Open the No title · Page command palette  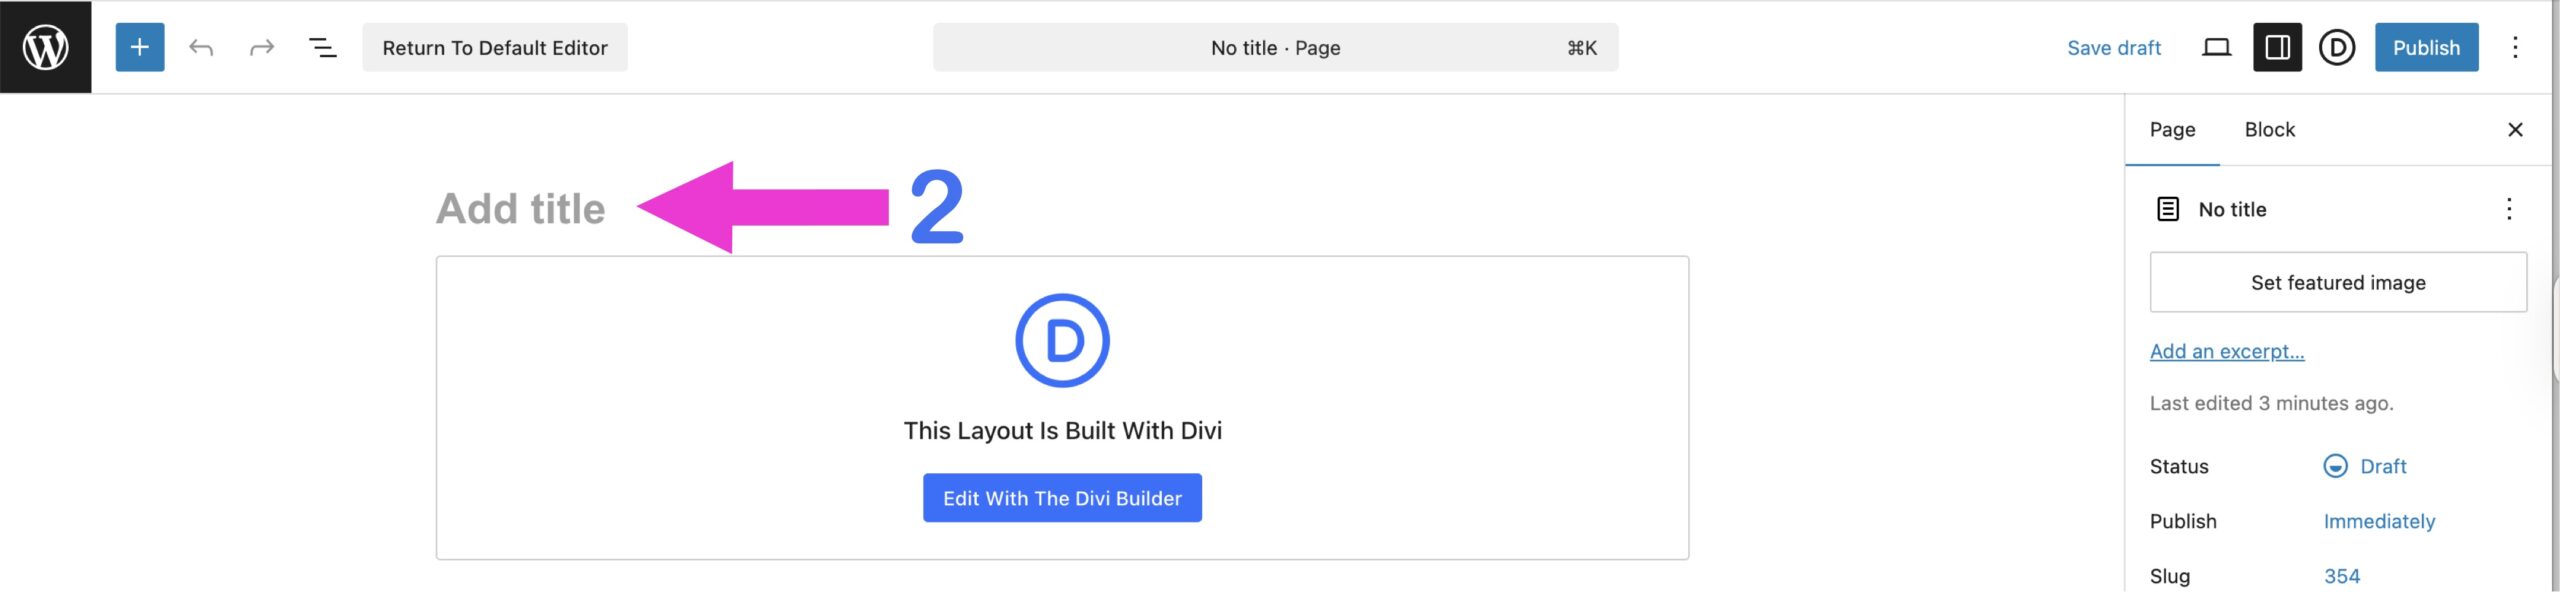pos(1275,47)
